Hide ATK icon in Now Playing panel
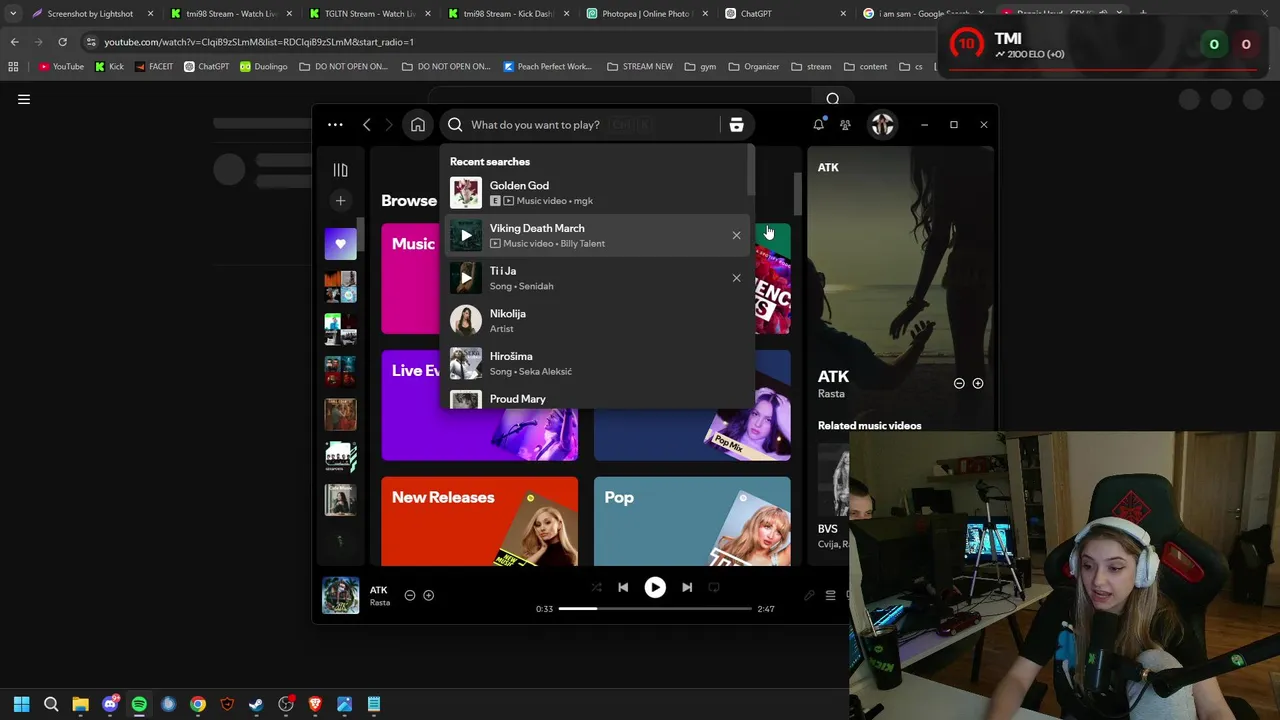This screenshot has height=720, width=1280. [959, 383]
